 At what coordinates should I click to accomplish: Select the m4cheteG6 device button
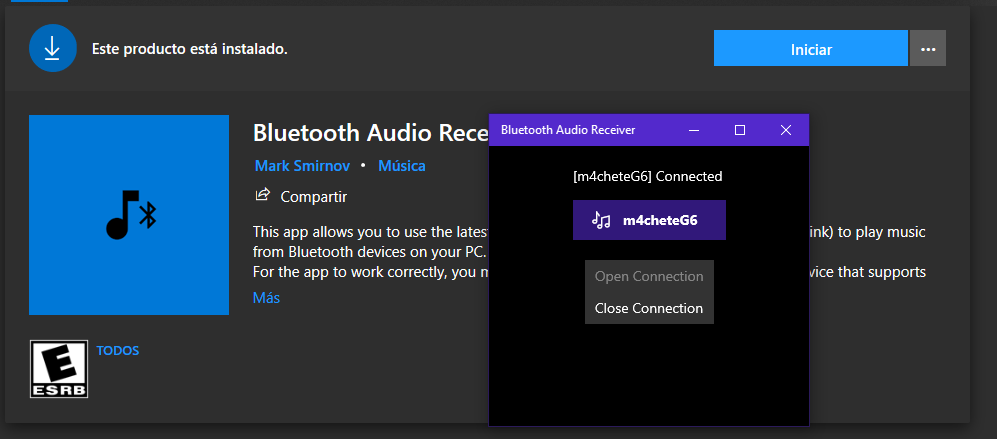[649, 220]
